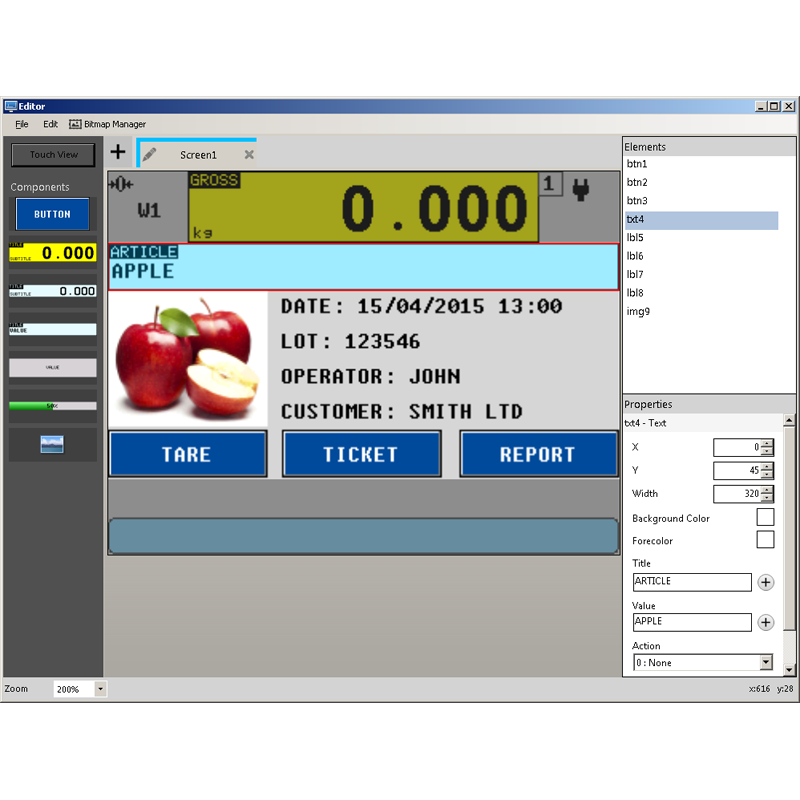Open the Edit menu
The image size is (800, 800).
[50, 124]
